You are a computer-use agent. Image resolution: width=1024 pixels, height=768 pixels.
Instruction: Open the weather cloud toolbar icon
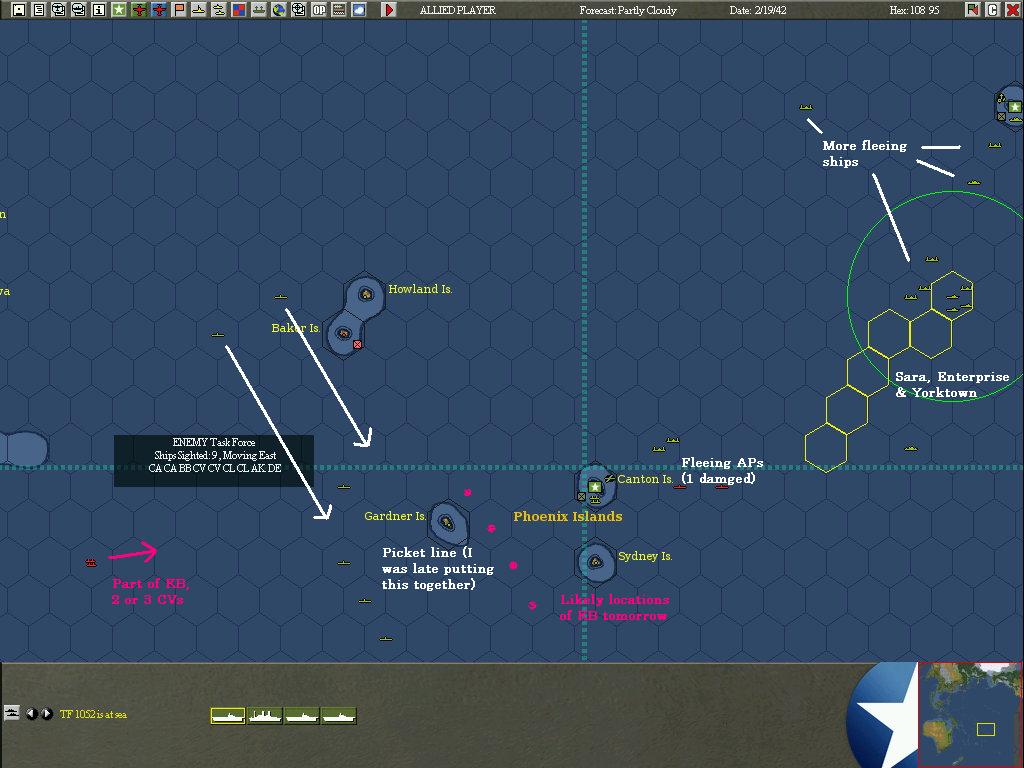pyautogui.click(x=359, y=10)
